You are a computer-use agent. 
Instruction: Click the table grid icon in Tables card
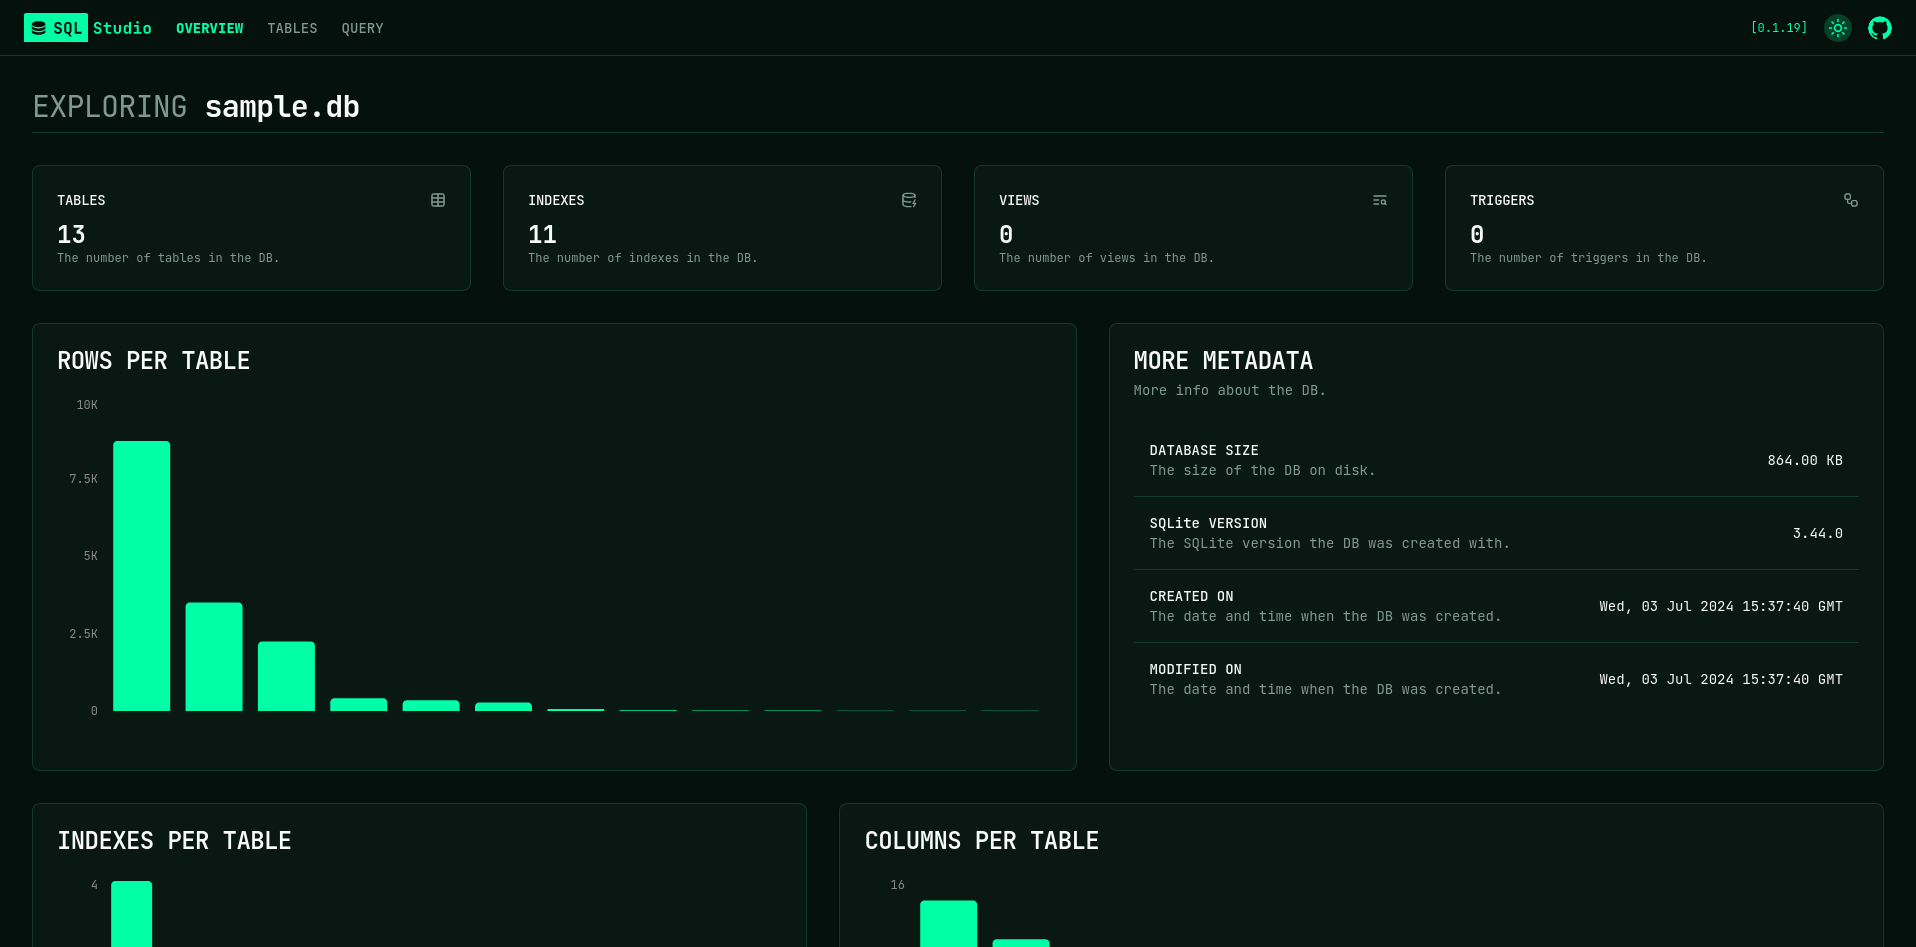(x=438, y=200)
